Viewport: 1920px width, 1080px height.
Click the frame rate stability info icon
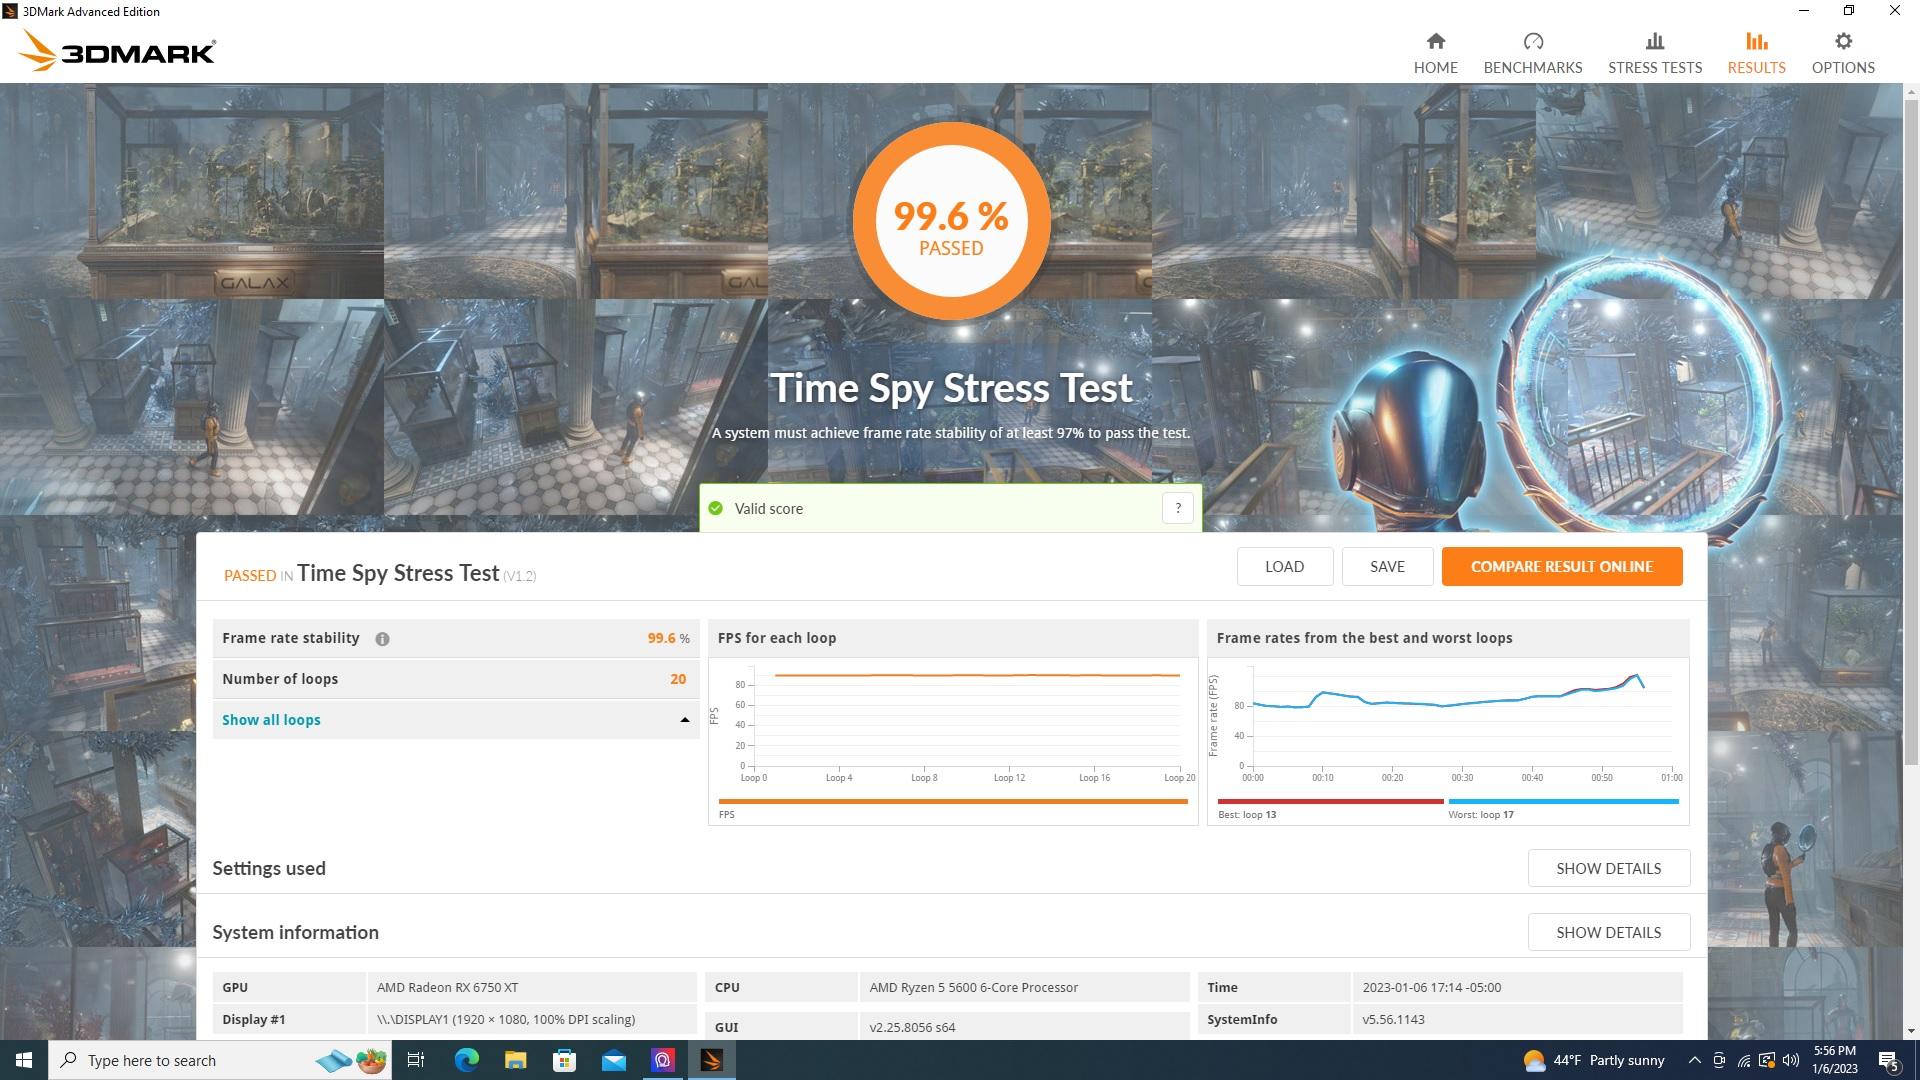[x=382, y=639]
